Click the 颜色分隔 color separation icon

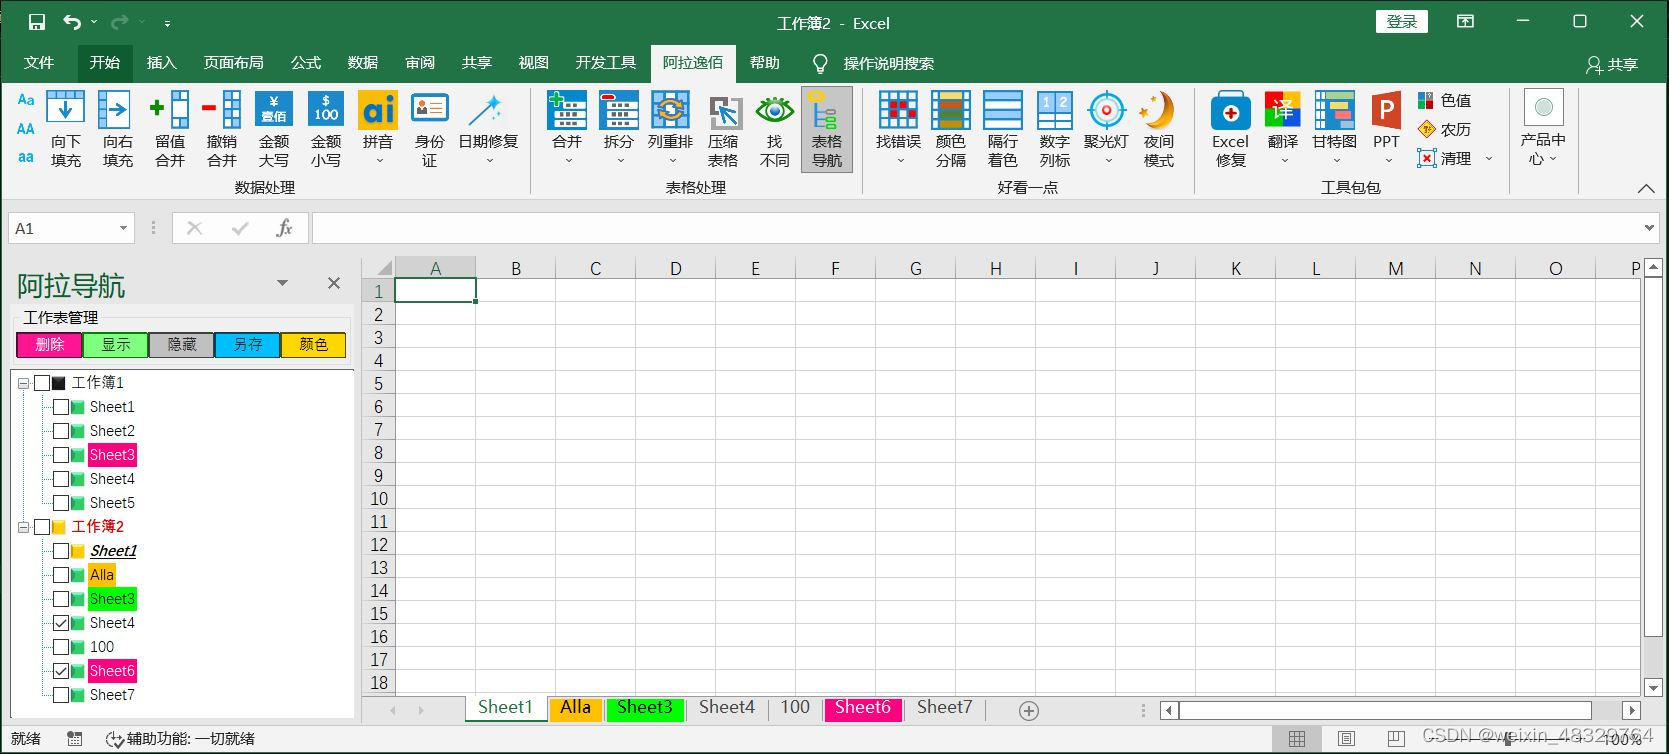(x=951, y=110)
